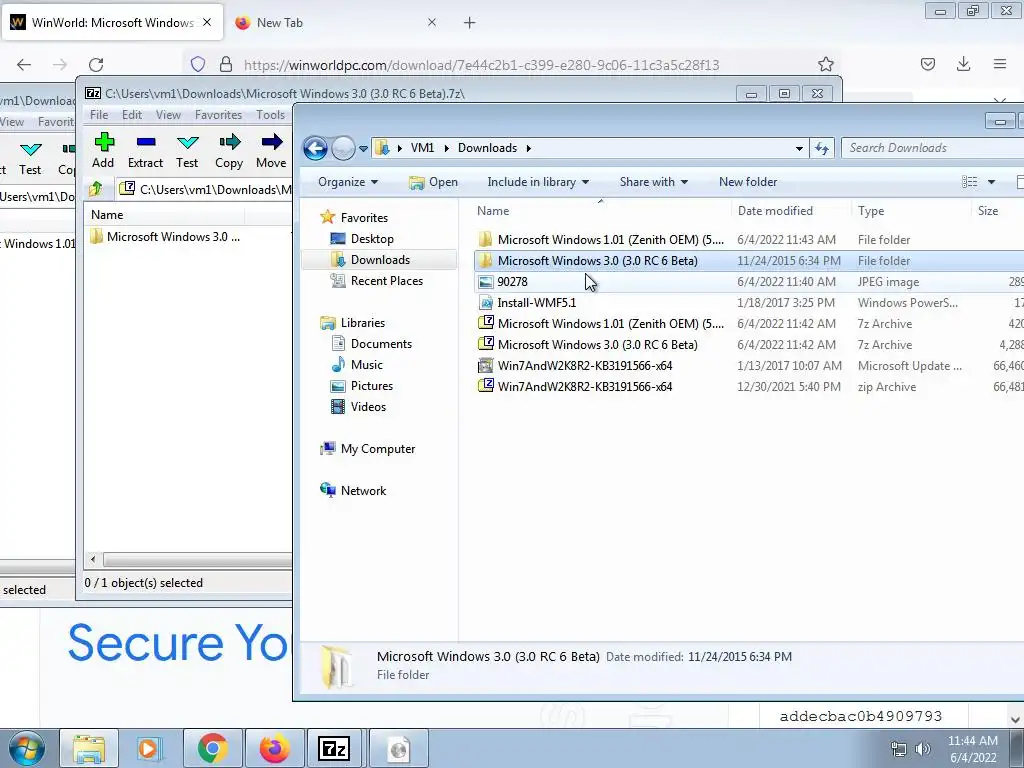Open Windows Explorer taskbar icon
1024x768 pixels.
pos(89,748)
